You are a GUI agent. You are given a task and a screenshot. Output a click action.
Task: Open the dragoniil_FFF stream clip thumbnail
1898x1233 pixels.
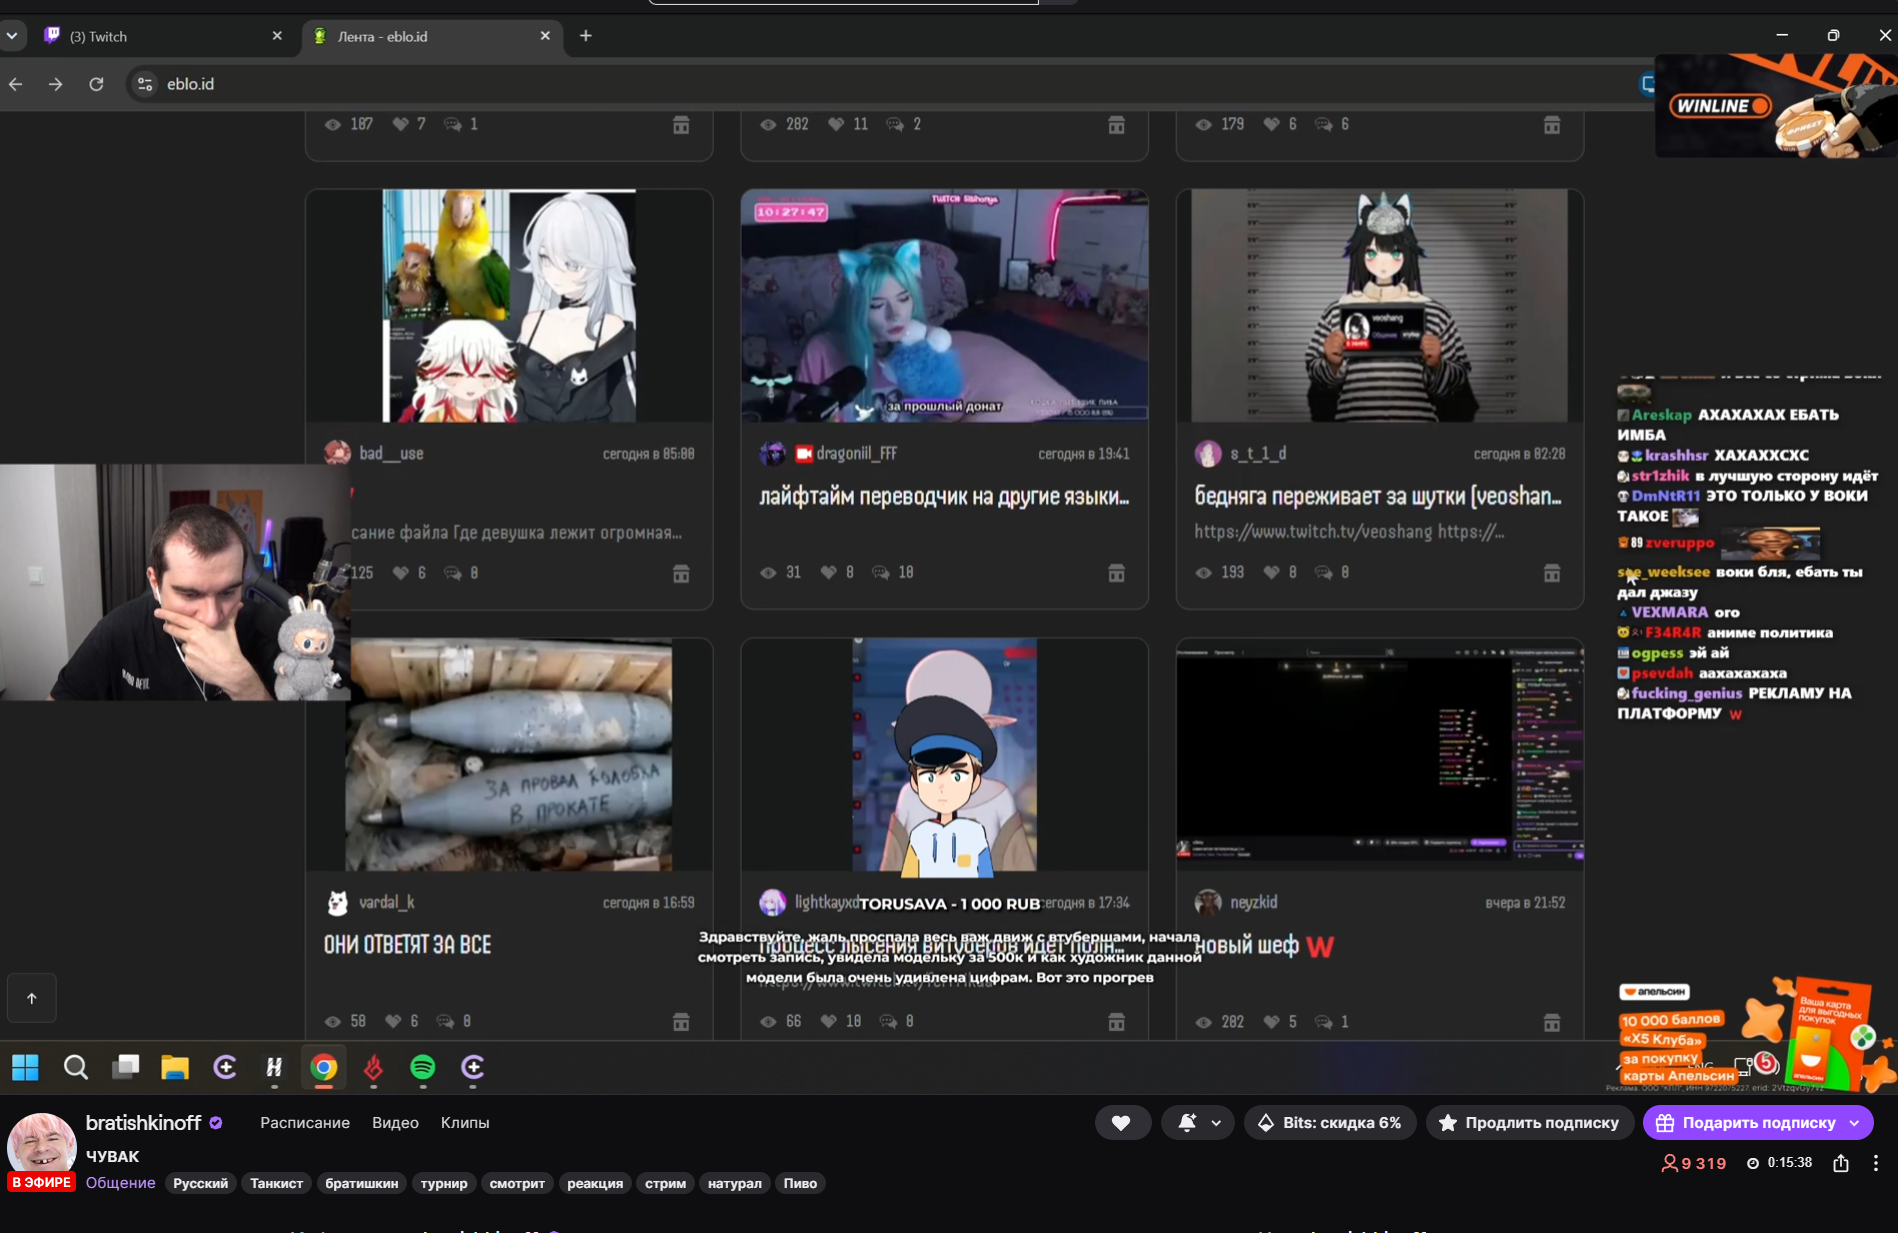click(944, 306)
